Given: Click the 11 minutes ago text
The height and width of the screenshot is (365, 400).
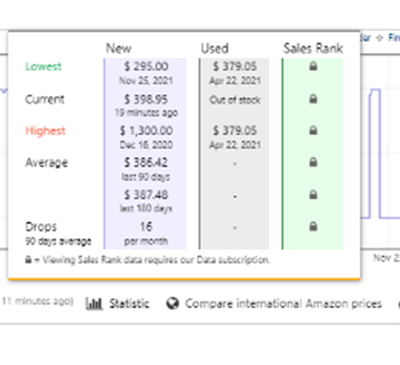Looking at the screenshot, I should coord(37,301).
